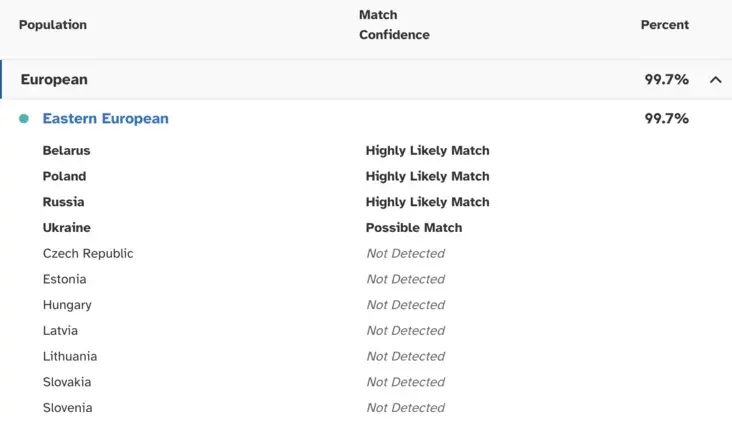Click the teal dot beside Eastern European
This screenshot has height=422, width=732.
pyautogui.click(x=24, y=119)
